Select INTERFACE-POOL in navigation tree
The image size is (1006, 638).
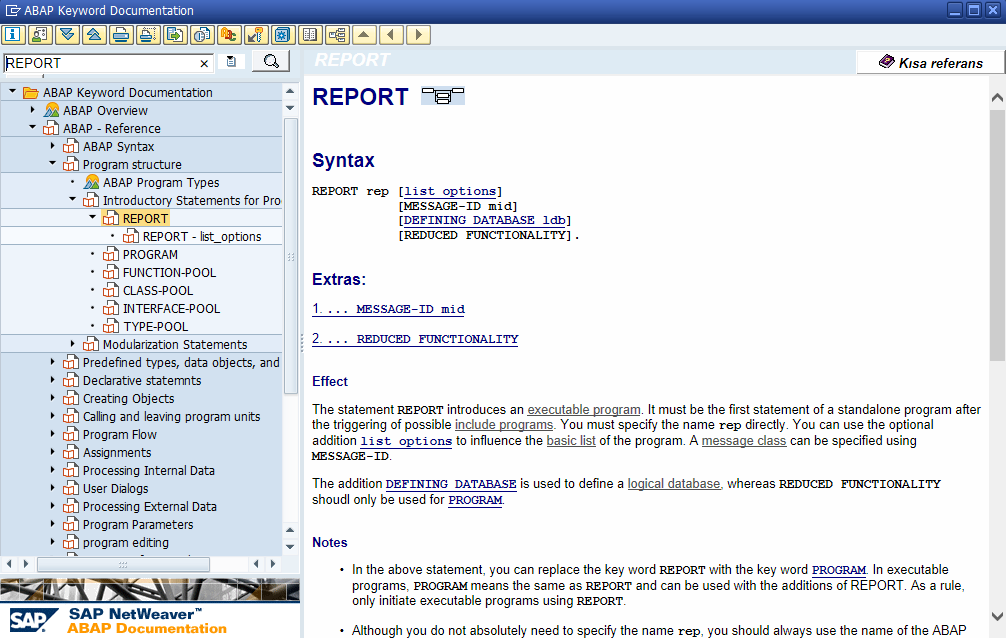[x=171, y=308]
